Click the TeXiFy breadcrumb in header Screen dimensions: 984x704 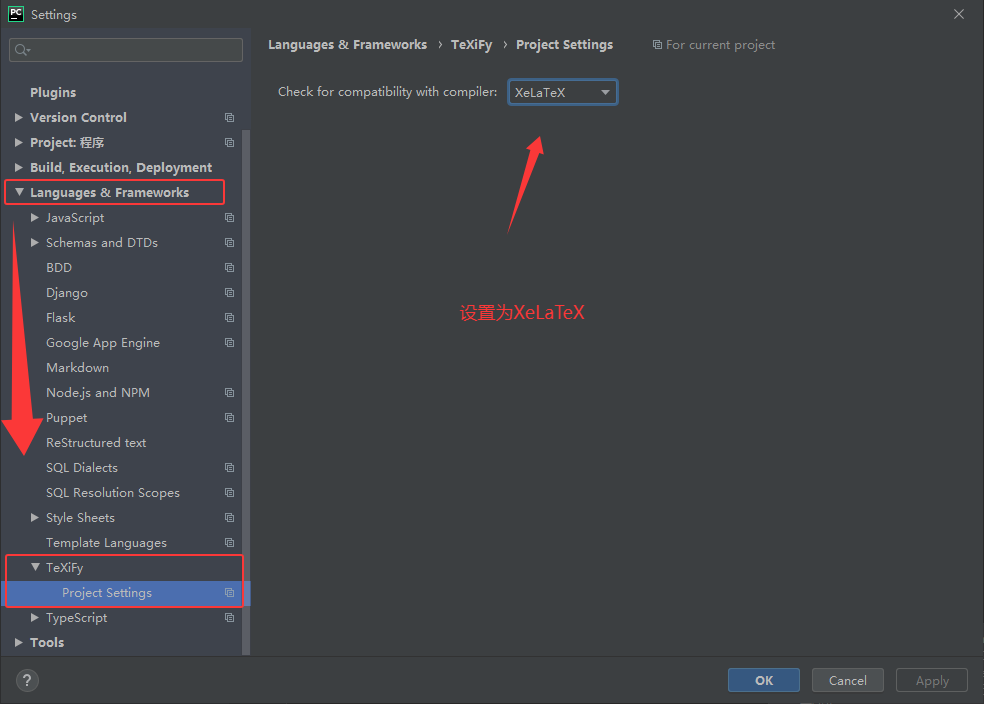[471, 45]
